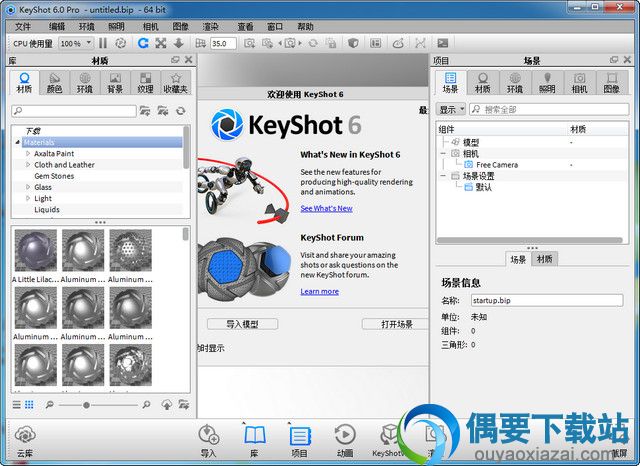Image resolution: width=640 pixels, height=466 pixels.
Task: Click the pan down arrow toolbar icon
Action: pyautogui.click(x=179, y=43)
